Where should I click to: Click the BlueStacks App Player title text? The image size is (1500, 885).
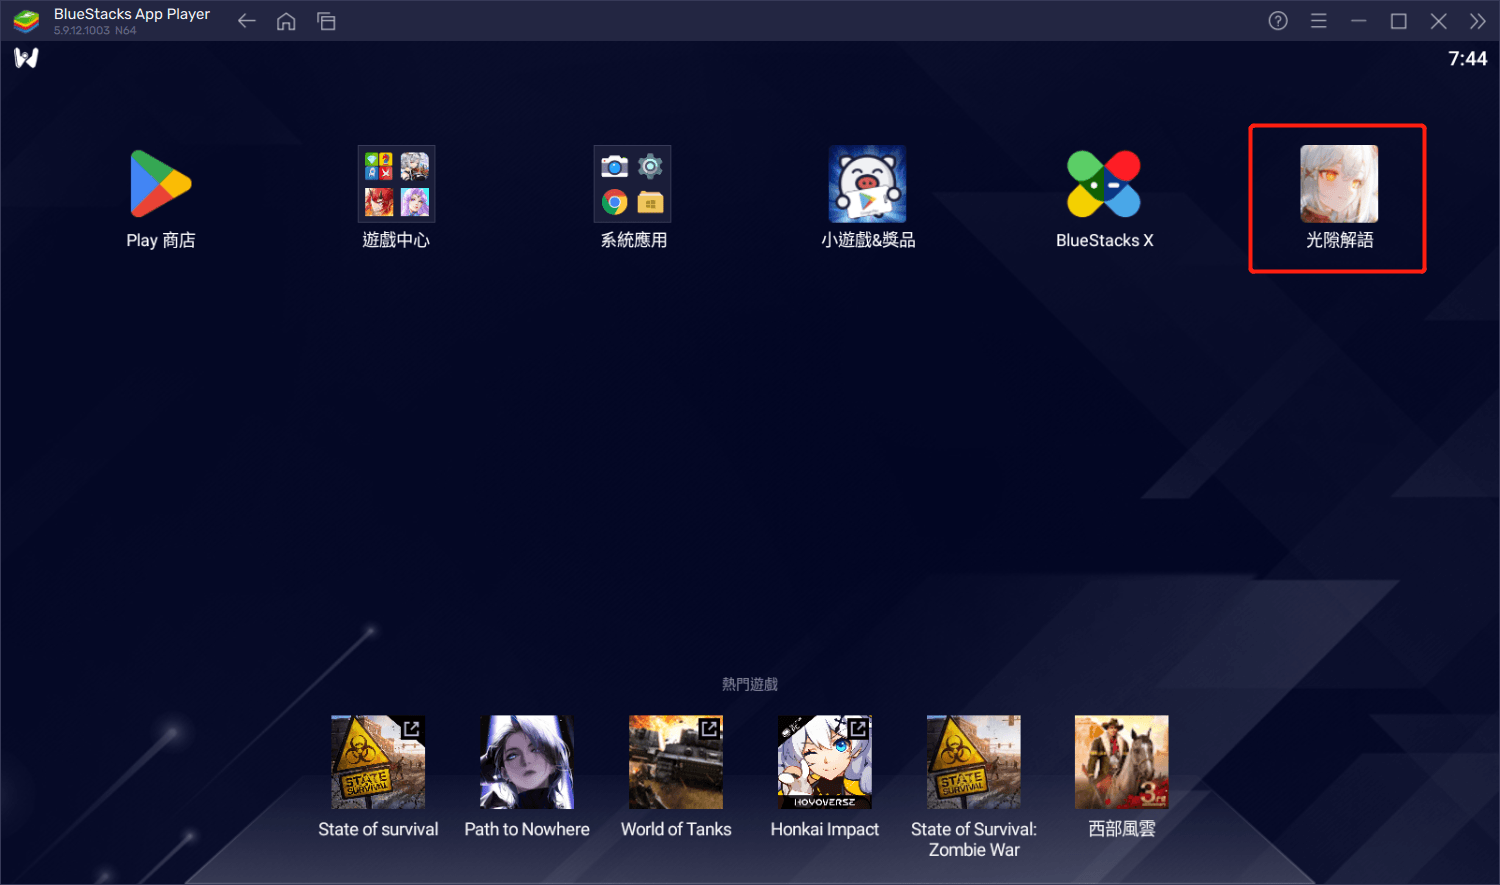click(132, 14)
